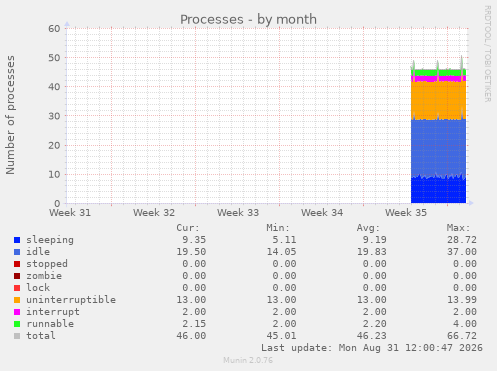Click the 'Processes - by month' title
Screen dimensions: 497x371
click(248, 19)
